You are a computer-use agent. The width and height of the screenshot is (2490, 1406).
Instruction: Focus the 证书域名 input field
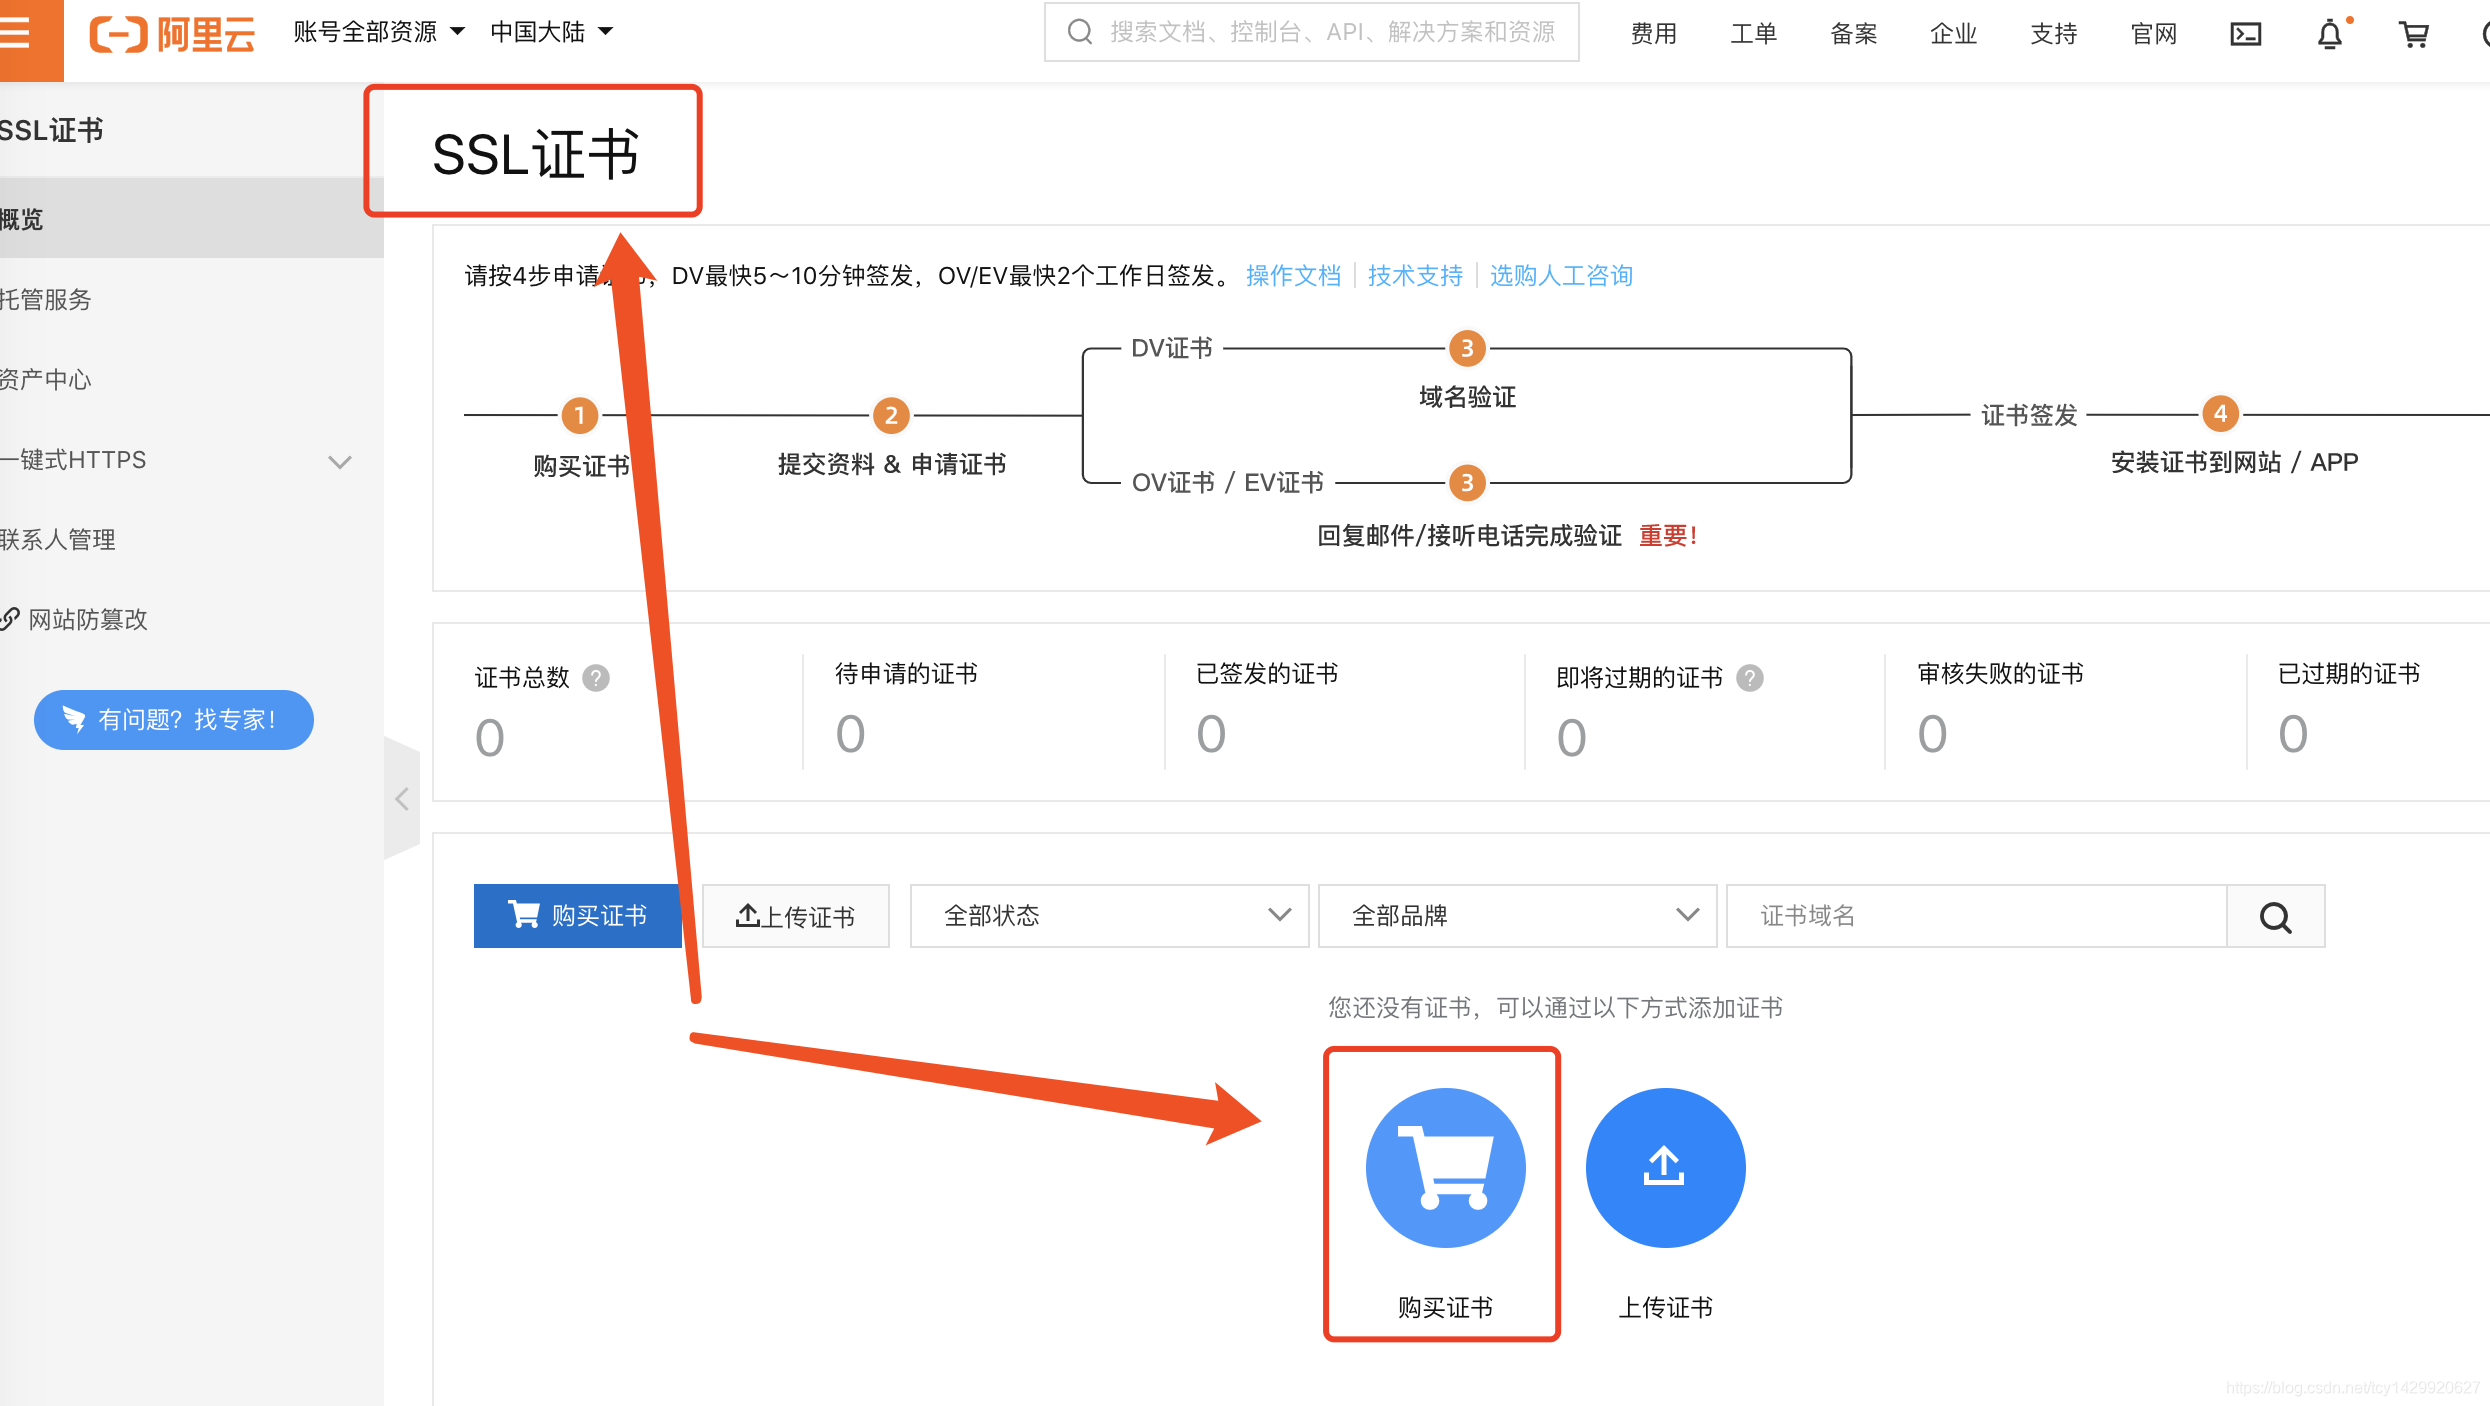point(1977,916)
